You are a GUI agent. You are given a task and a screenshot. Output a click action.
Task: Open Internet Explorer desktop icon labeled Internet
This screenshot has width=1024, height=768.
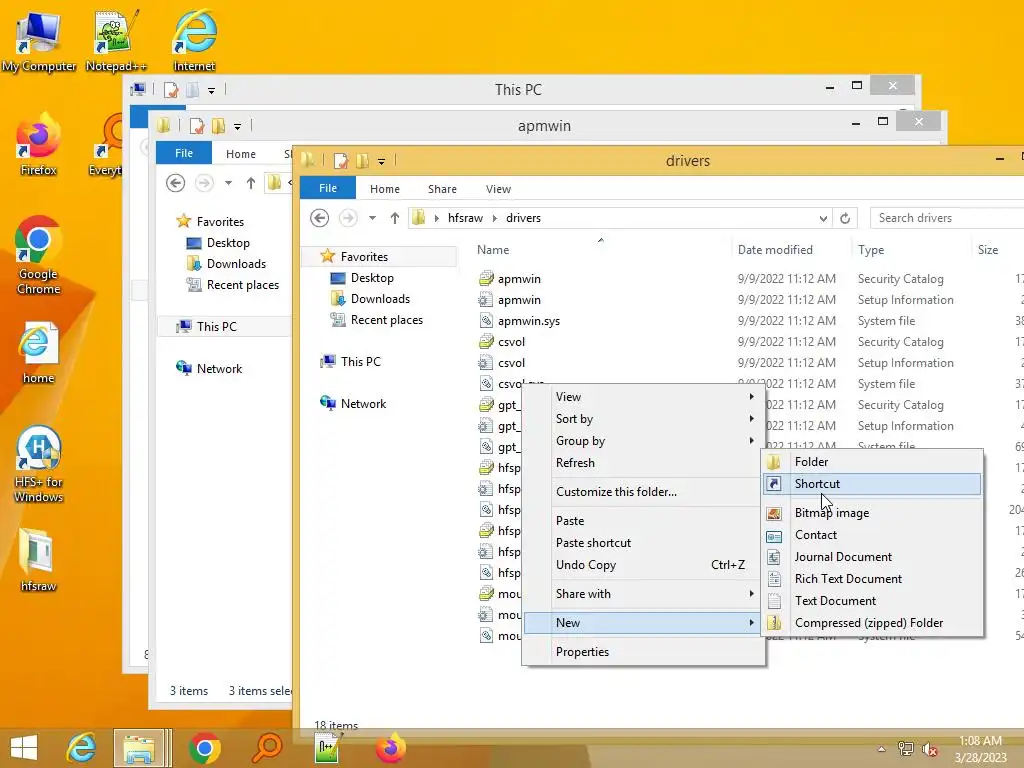pyautogui.click(x=194, y=40)
